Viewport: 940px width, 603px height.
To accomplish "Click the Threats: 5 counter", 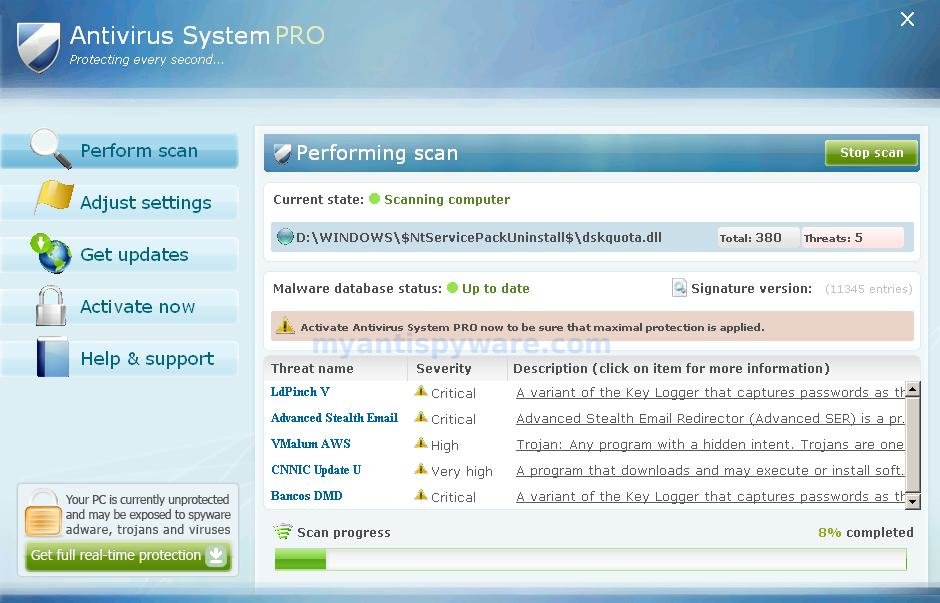I will pyautogui.click(x=853, y=238).
